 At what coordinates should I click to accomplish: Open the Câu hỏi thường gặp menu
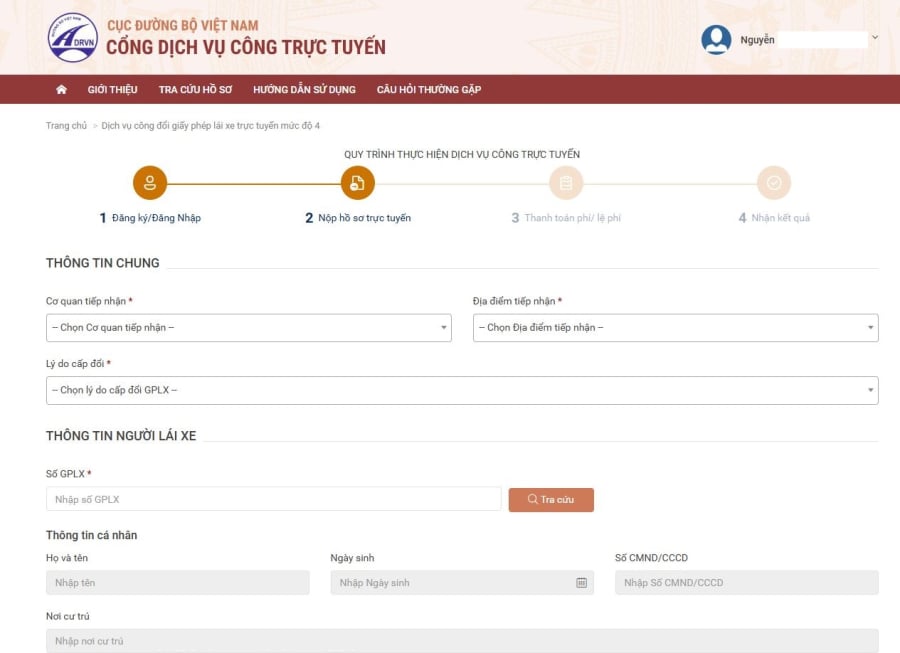426,89
